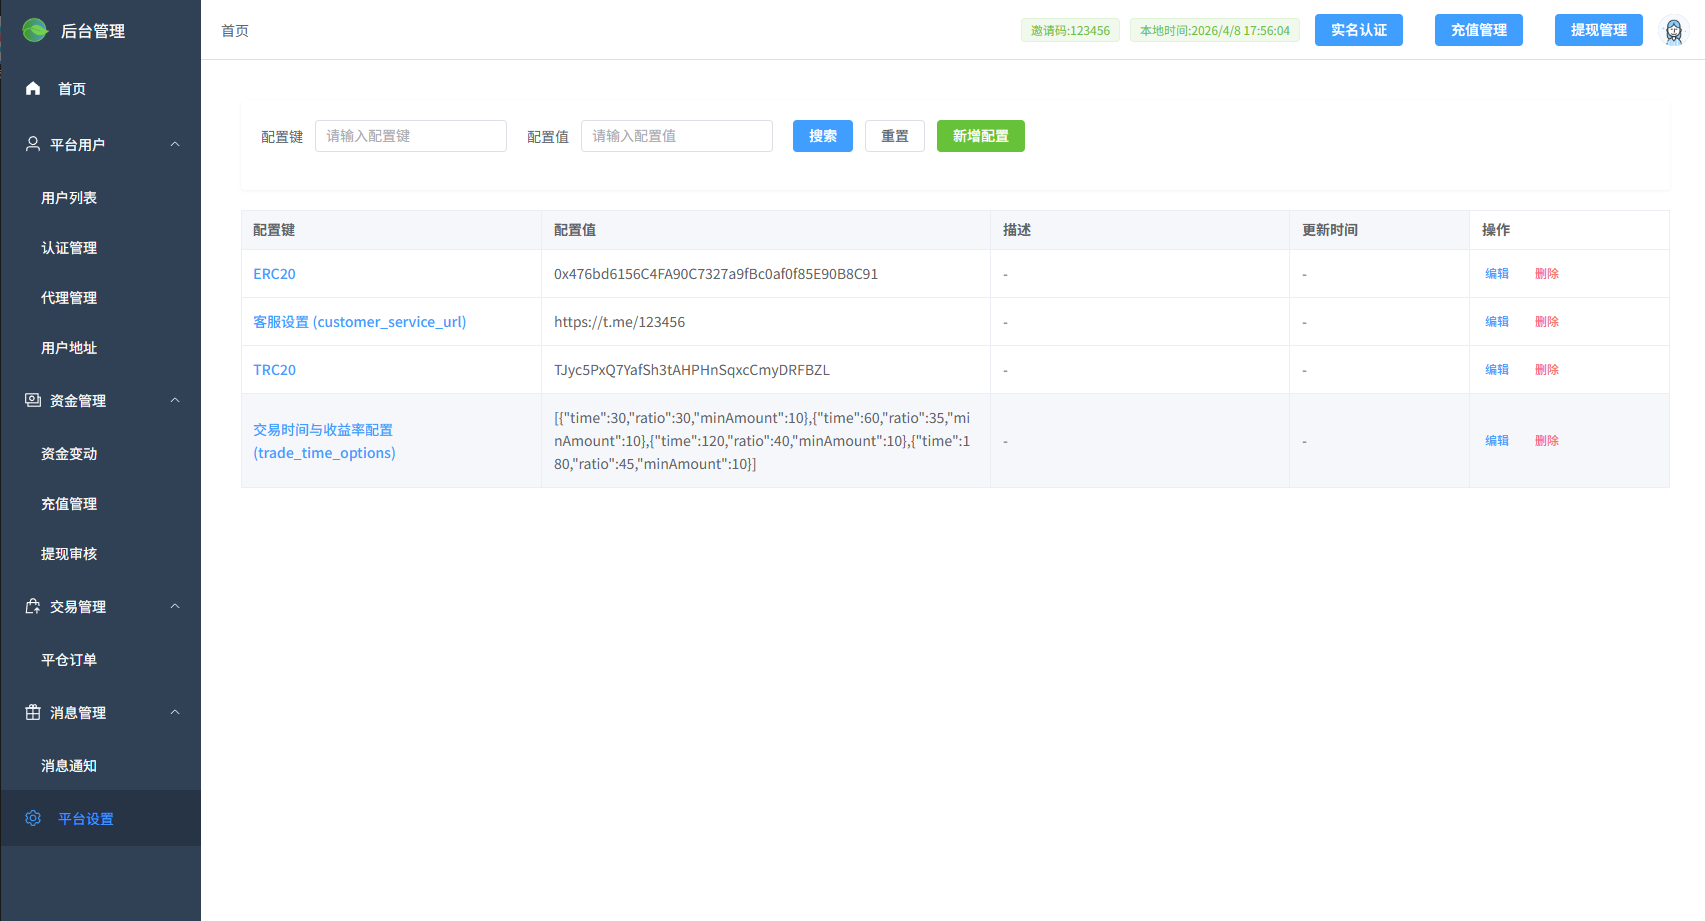Click the user icon beside 平台用户

tap(33, 144)
